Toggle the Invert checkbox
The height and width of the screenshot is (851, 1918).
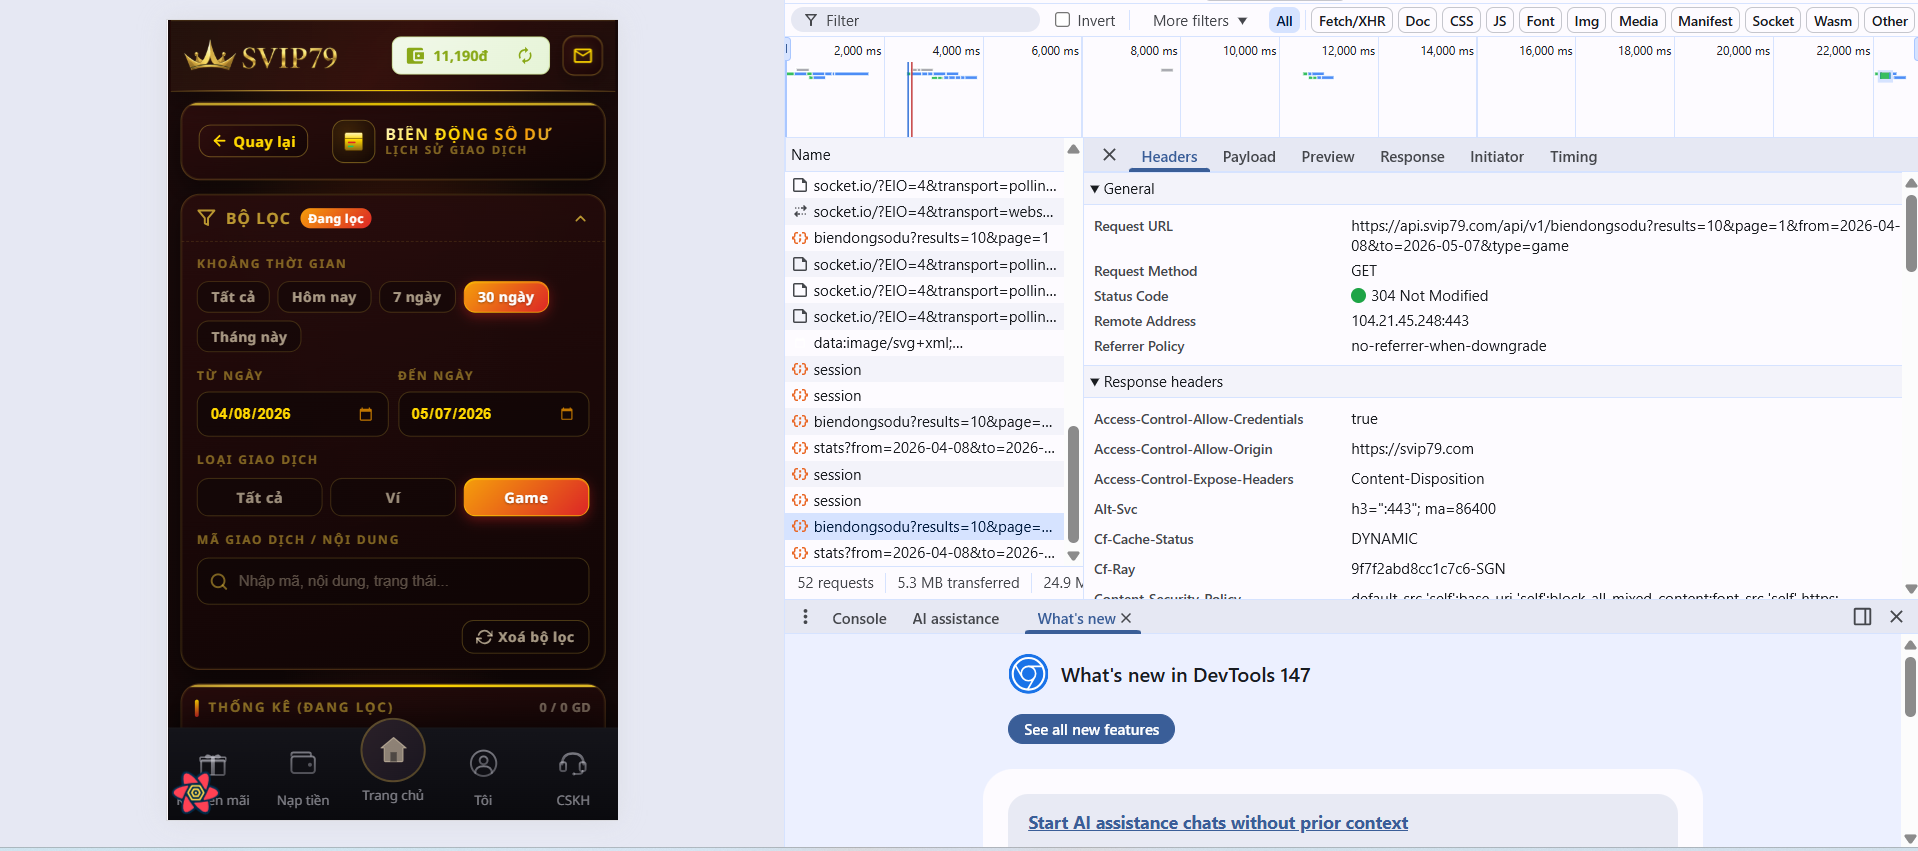pos(1063,20)
